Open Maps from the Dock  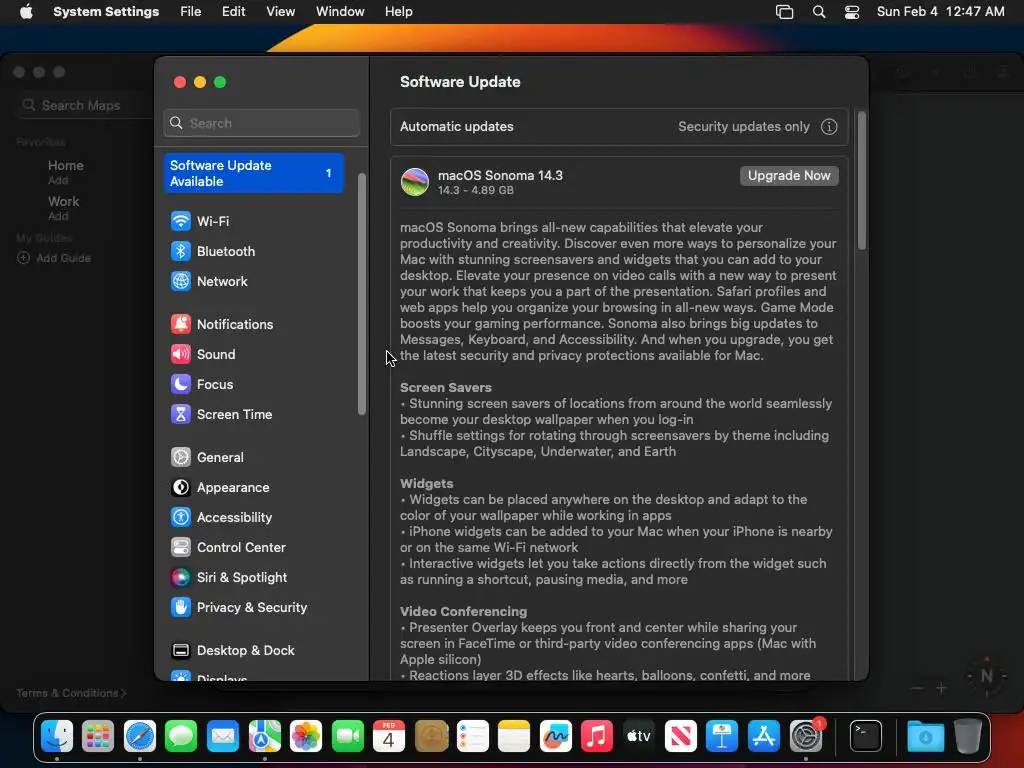pyautogui.click(x=264, y=737)
